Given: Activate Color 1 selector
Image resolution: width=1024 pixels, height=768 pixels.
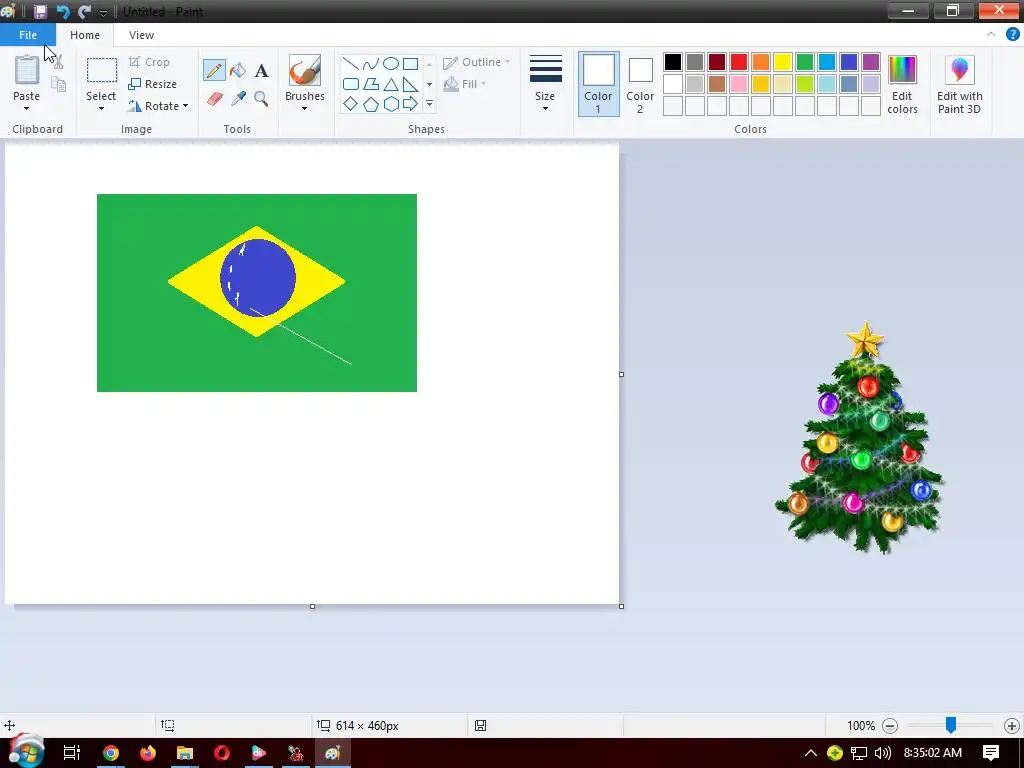Looking at the screenshot, I should (598, 84).
